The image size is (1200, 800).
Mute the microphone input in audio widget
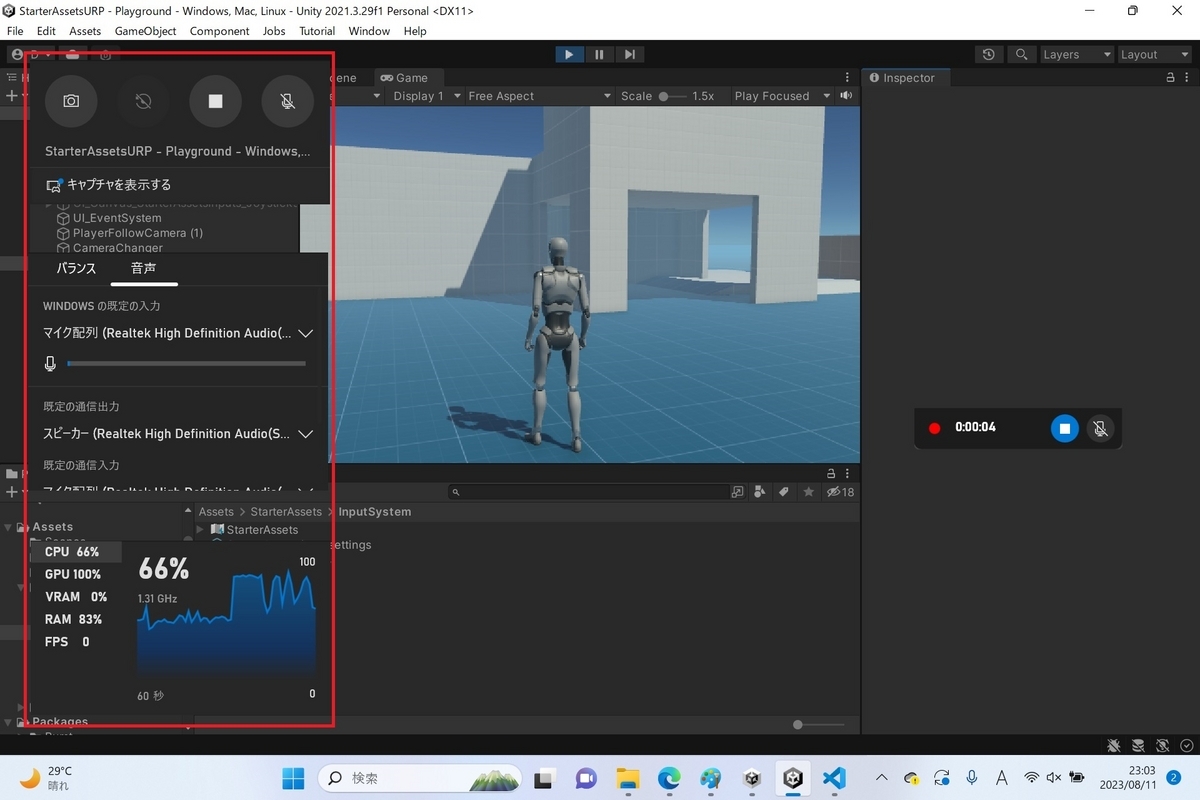click(50, 364)
